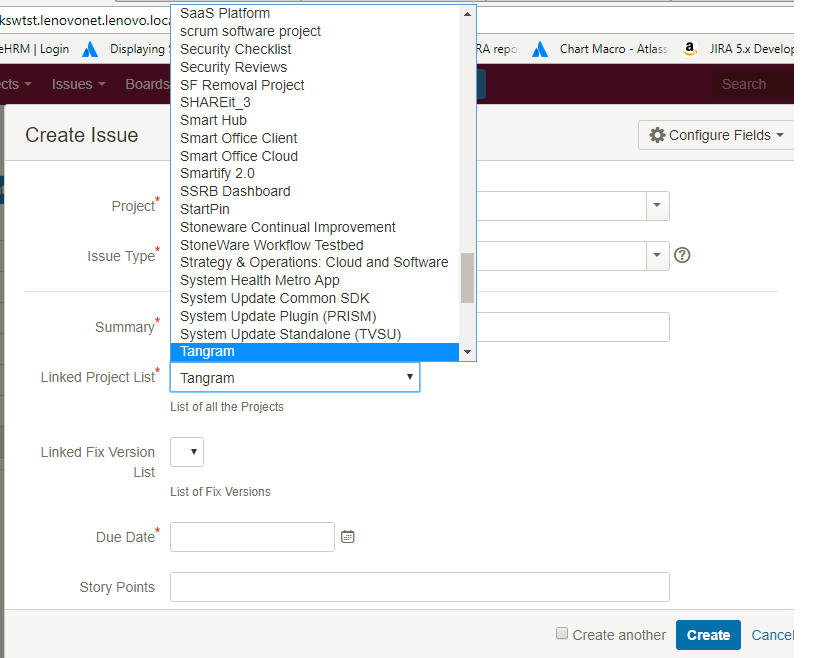819x658 pixels.
Task: Open the Linked Project List select box
Action: (295, 378)
